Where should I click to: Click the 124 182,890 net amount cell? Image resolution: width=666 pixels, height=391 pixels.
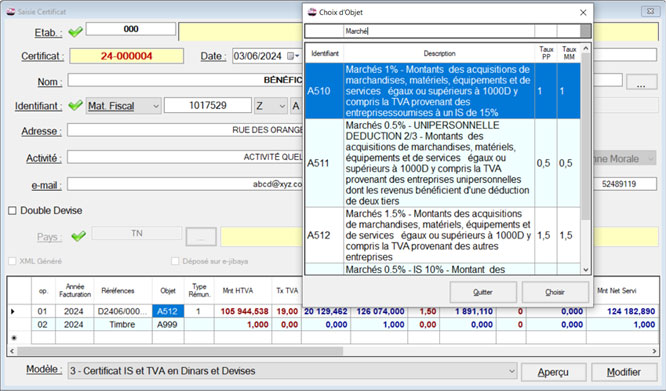pos(623,311)
